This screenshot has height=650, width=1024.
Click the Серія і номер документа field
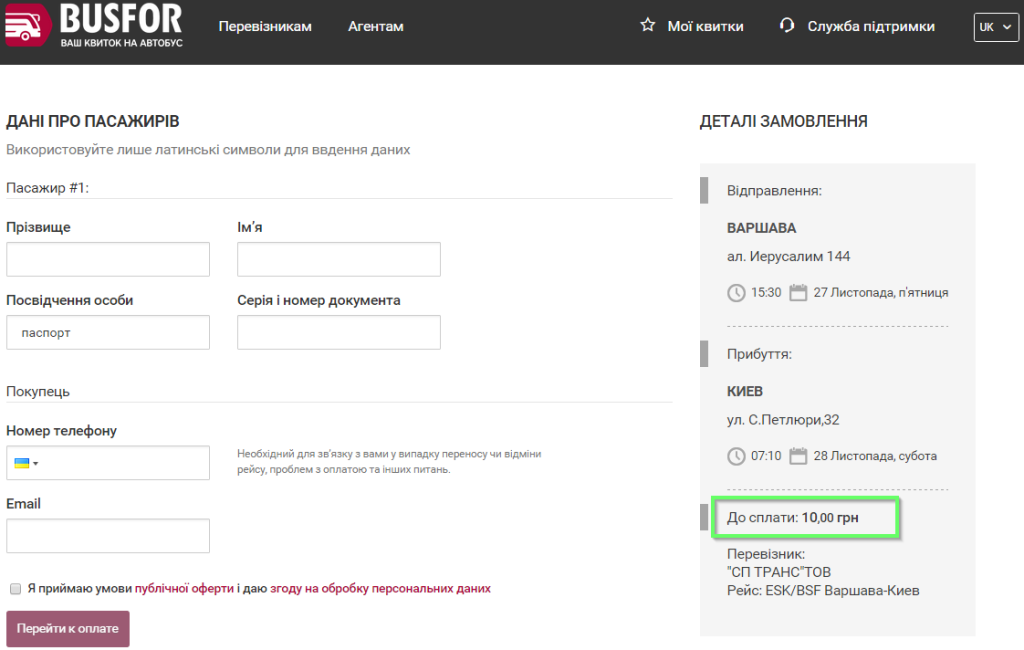339,333
